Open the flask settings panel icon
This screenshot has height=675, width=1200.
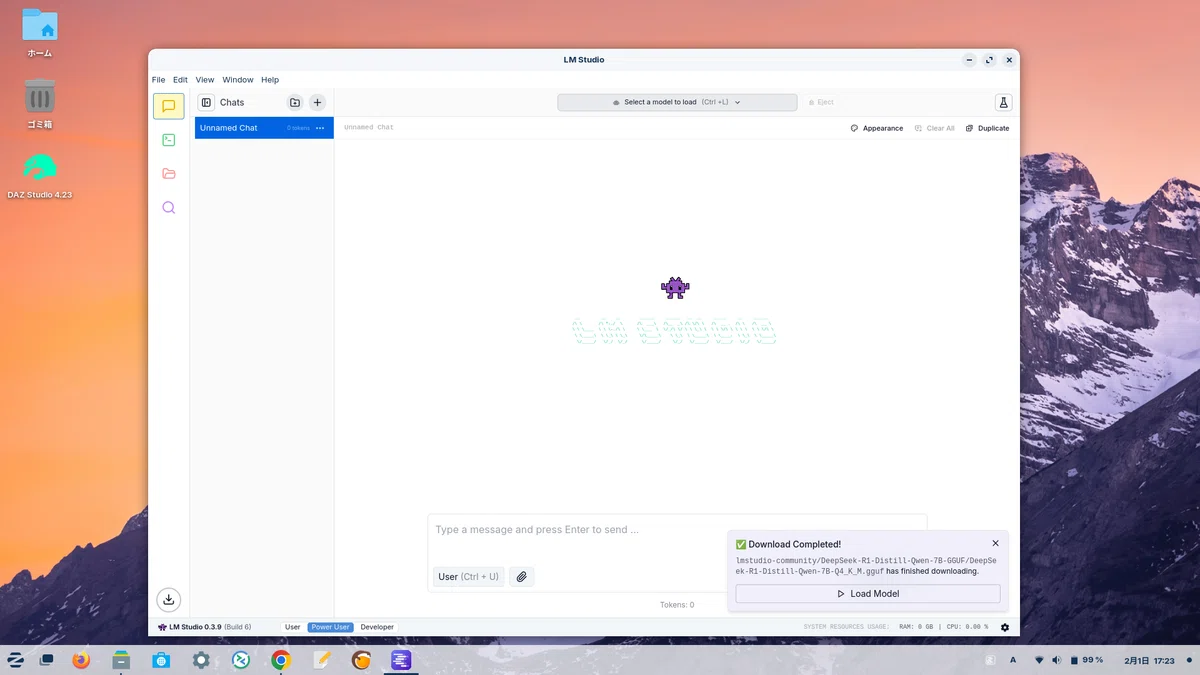(1003, 102)
